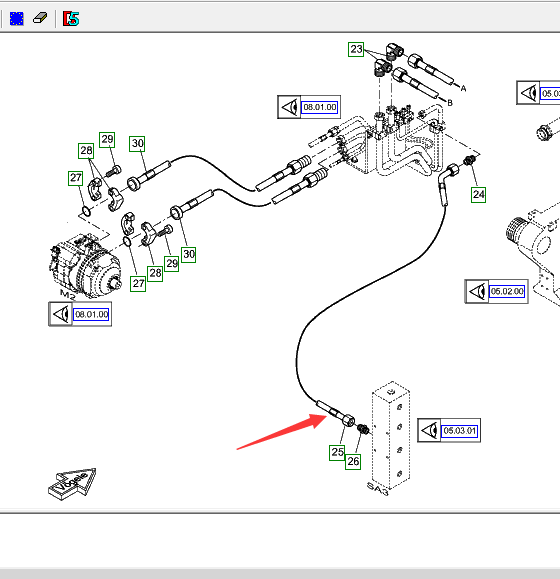Click the eye icon beside 05.02.00
560x579 pixels.
point(477,292)
